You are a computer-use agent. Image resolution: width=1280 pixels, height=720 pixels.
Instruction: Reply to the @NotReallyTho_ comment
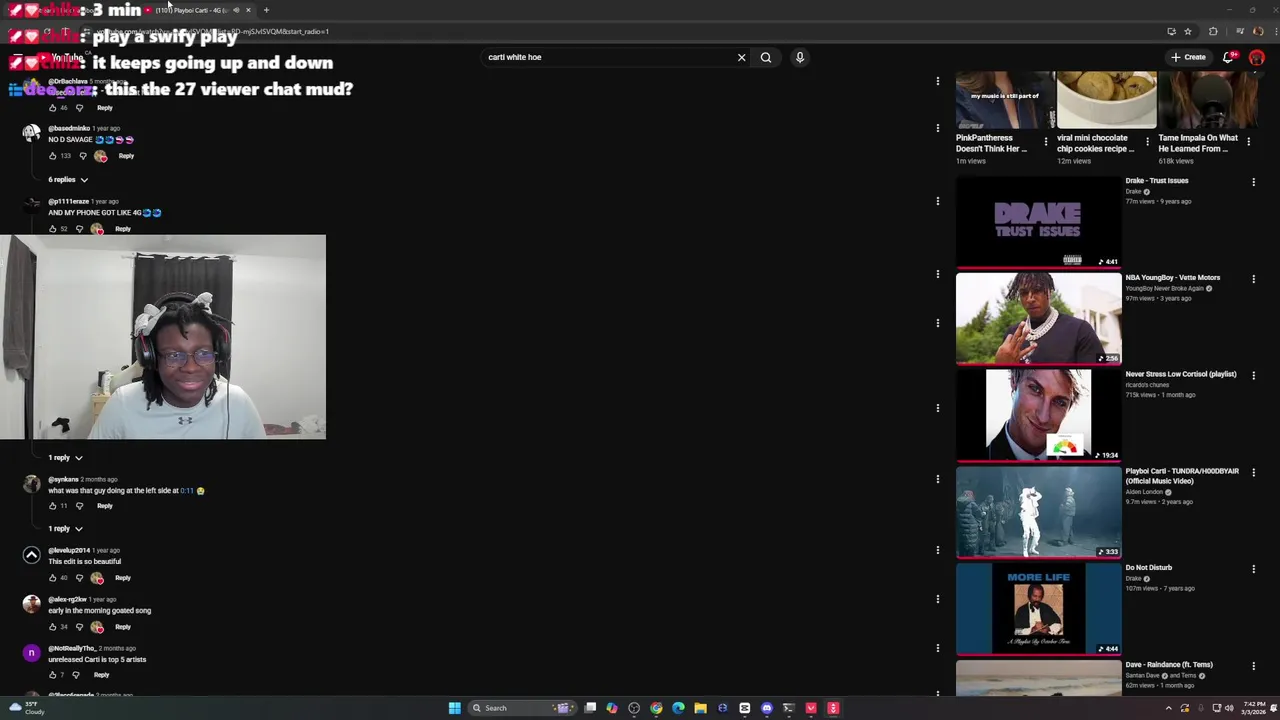101,675
